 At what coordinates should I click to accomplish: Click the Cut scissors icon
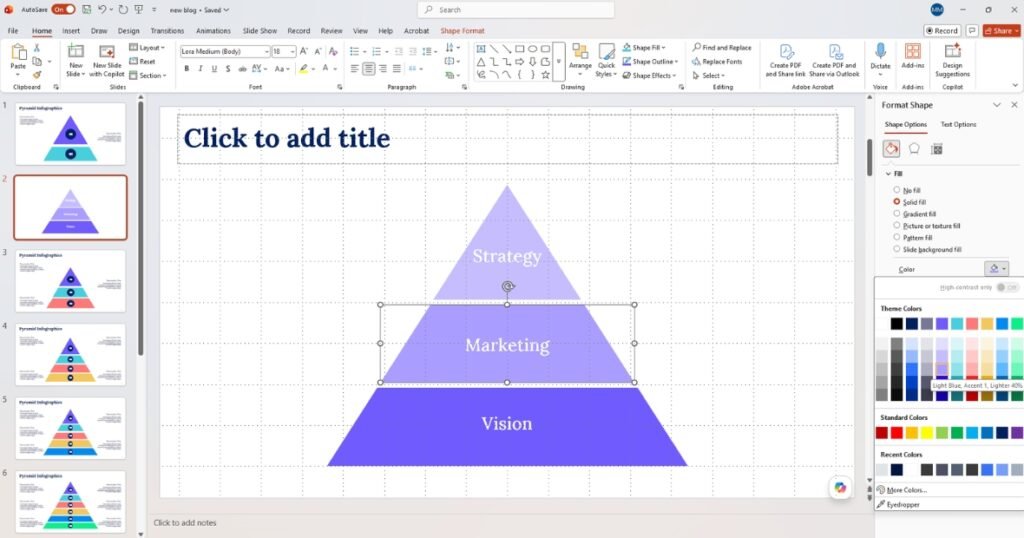37,48
